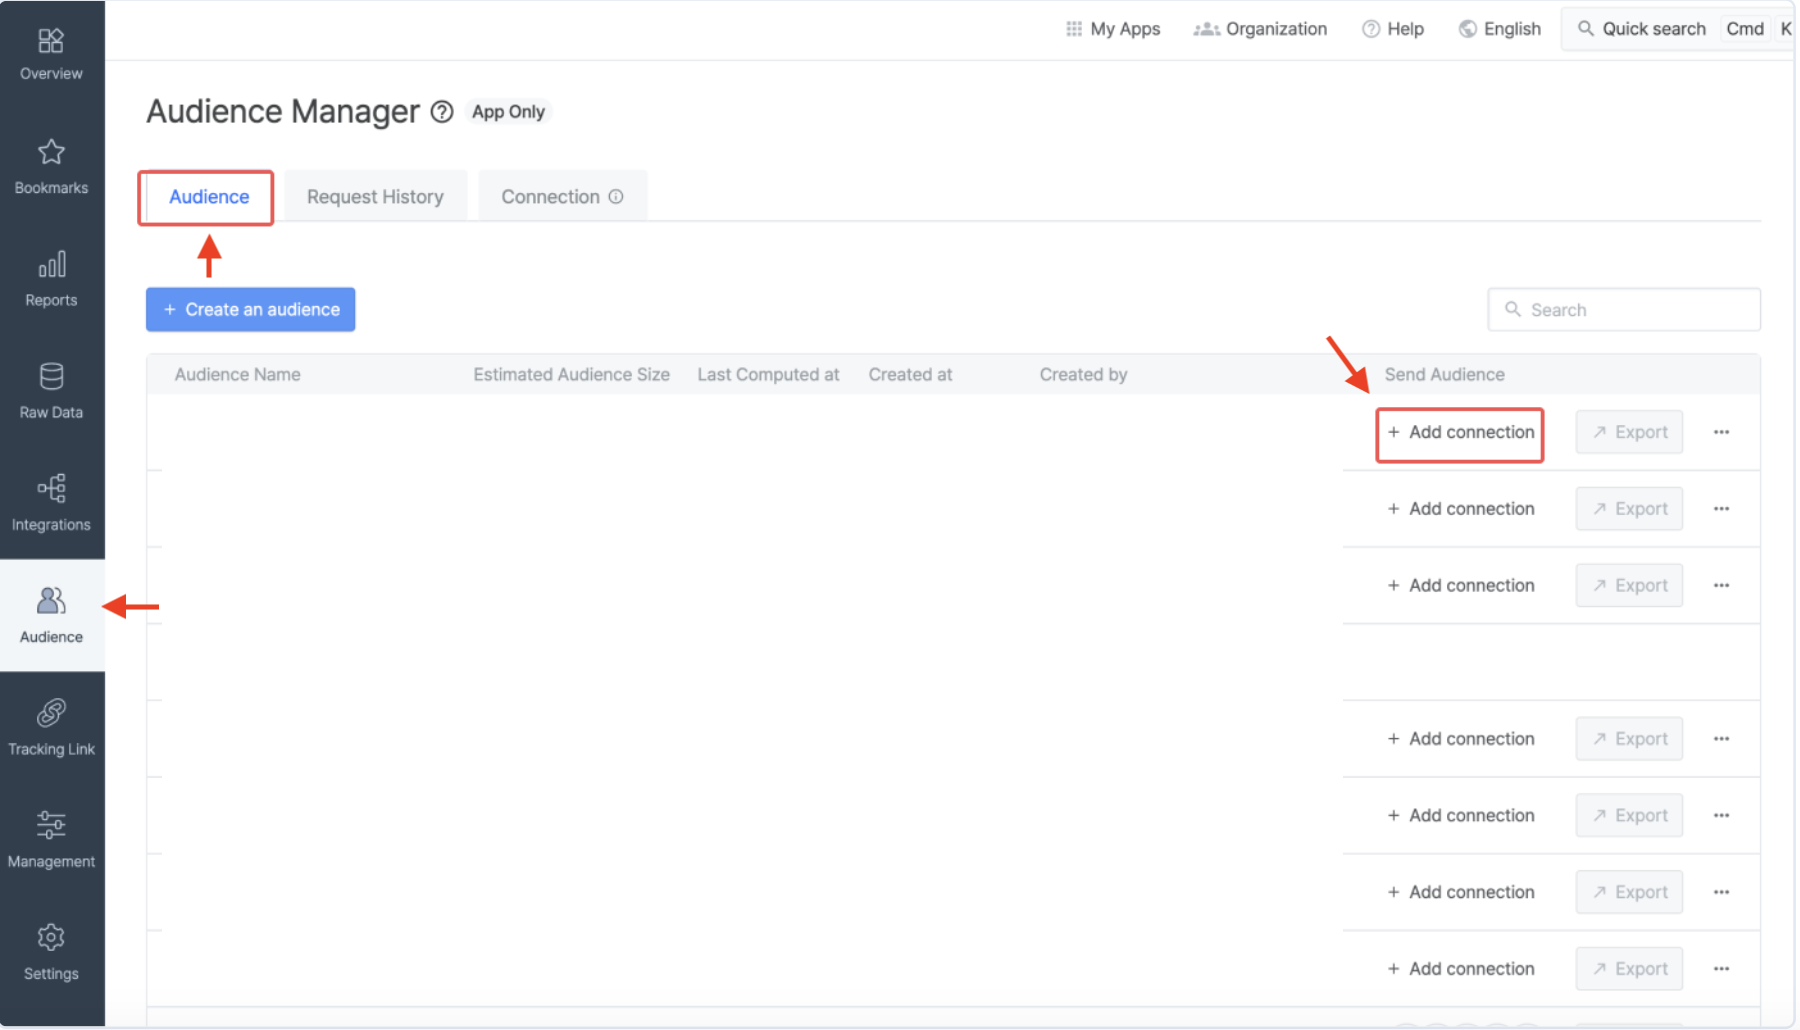Image resolution: width=1800 pixels, height=1030 pixels.
Task: Open Management in the sidebar
Action: pos(51,839)
